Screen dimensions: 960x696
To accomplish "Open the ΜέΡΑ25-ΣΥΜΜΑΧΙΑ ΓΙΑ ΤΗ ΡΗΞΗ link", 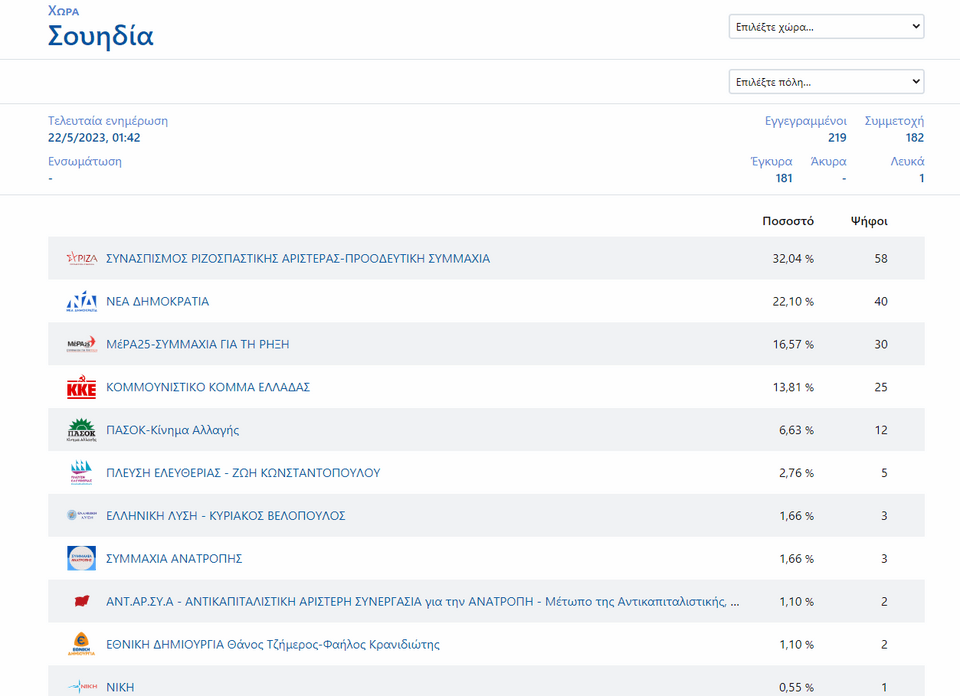I will pyautogui.click(x=198, y=344).
